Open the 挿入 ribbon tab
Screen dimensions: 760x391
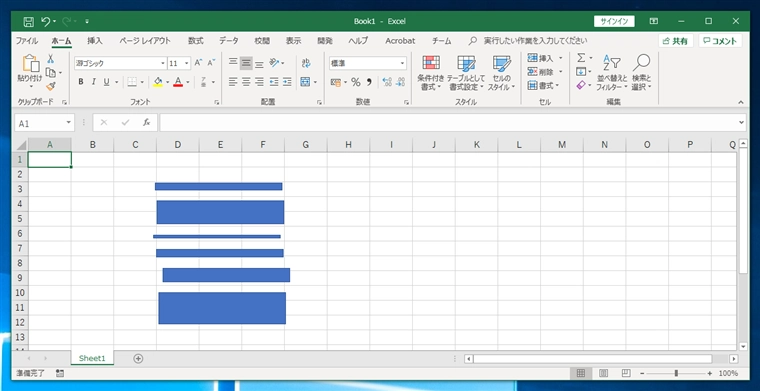pos(95,41)
